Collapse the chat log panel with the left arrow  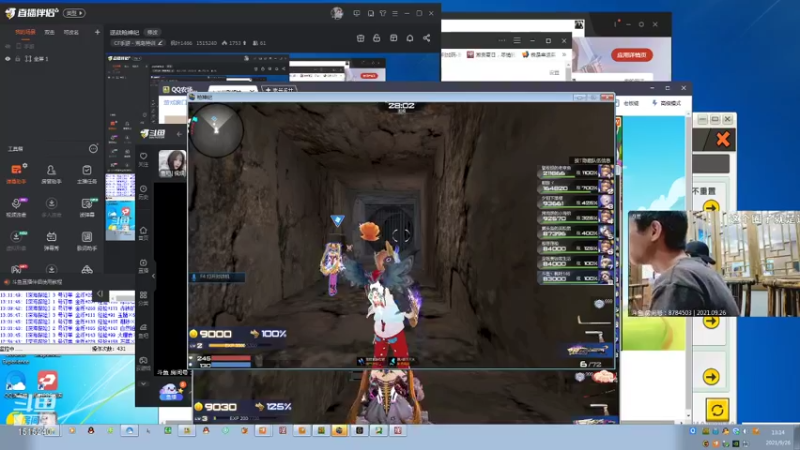click(100, 293)
